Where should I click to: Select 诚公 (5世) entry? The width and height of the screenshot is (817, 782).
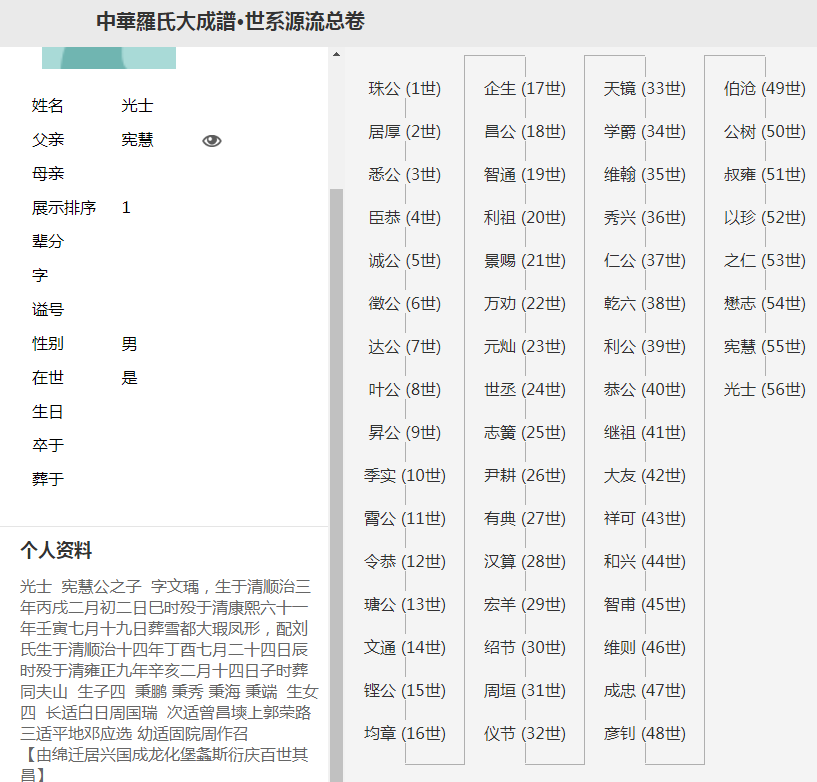pyautogui.click(x=405, y=260)
